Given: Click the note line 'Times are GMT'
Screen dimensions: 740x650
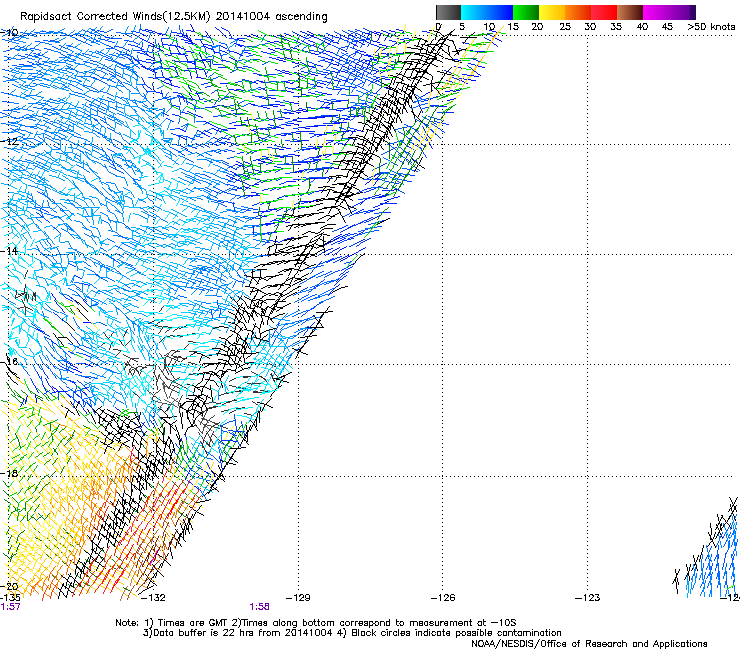Looking at the screenshot, I should pyautogui.click(x=193, y=623).
